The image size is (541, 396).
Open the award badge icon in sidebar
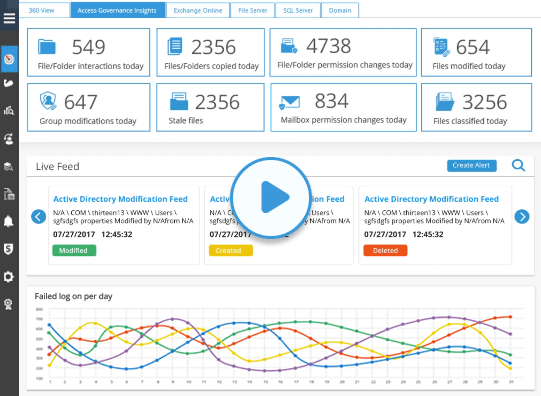coord(9,304)
